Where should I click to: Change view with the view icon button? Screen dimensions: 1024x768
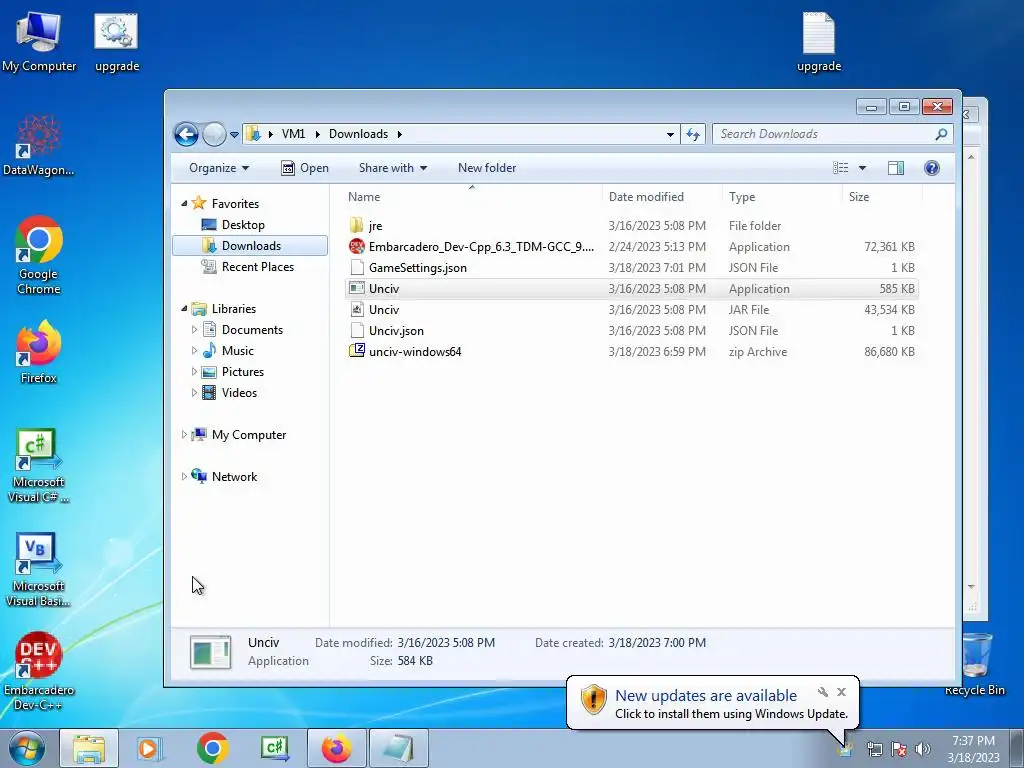(841, 168)
